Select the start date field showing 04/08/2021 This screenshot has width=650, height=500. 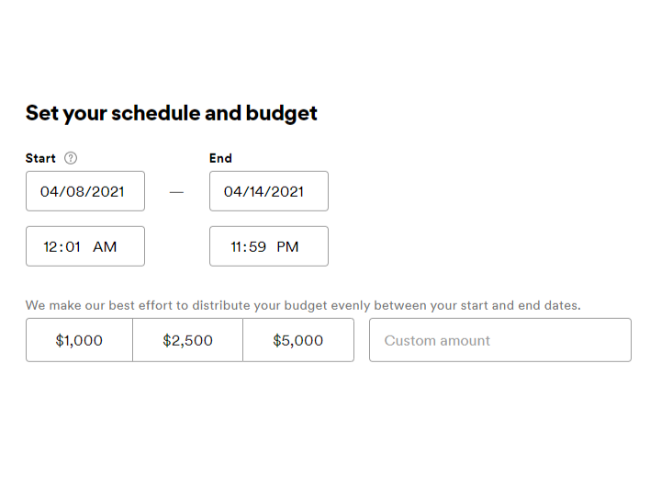85,191
